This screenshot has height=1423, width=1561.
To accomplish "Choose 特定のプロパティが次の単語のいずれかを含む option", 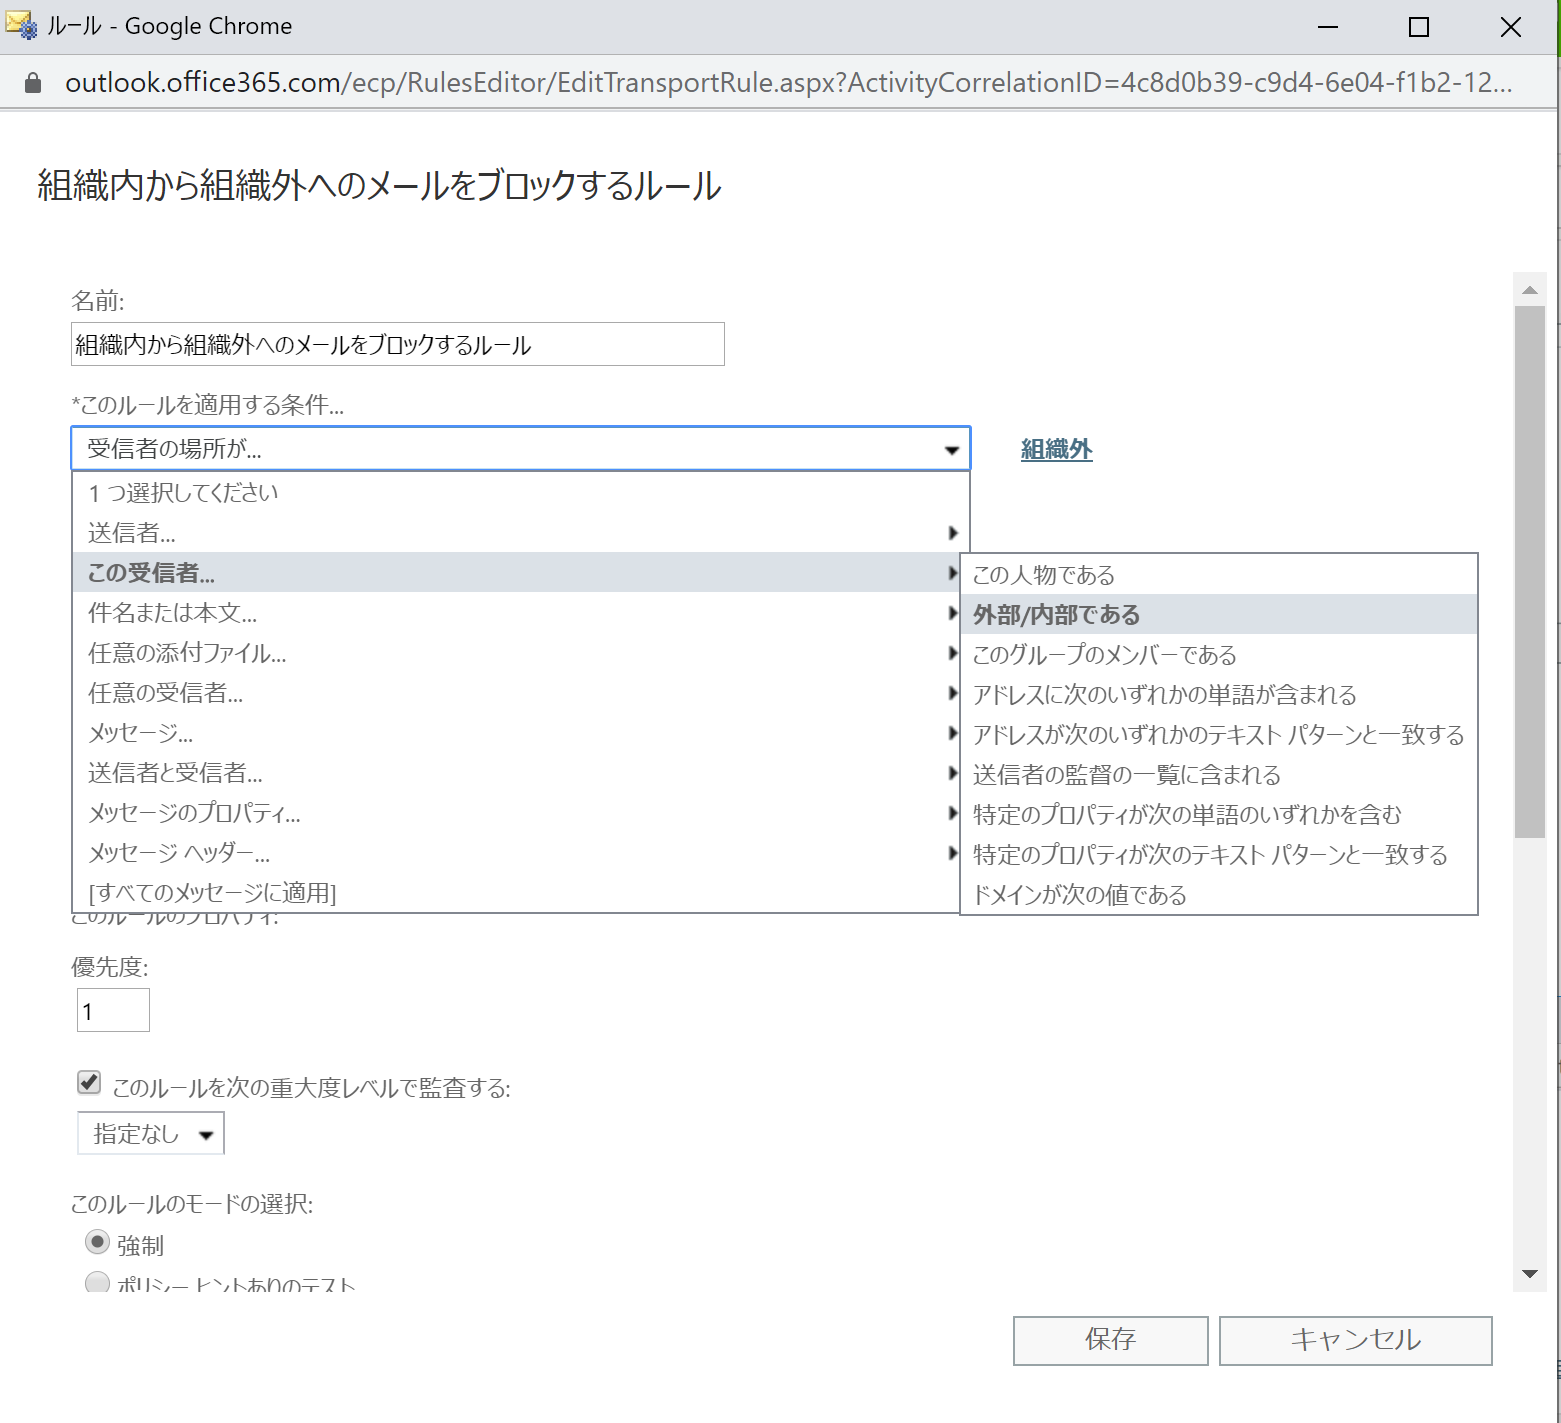I will tap(1219, 815).
